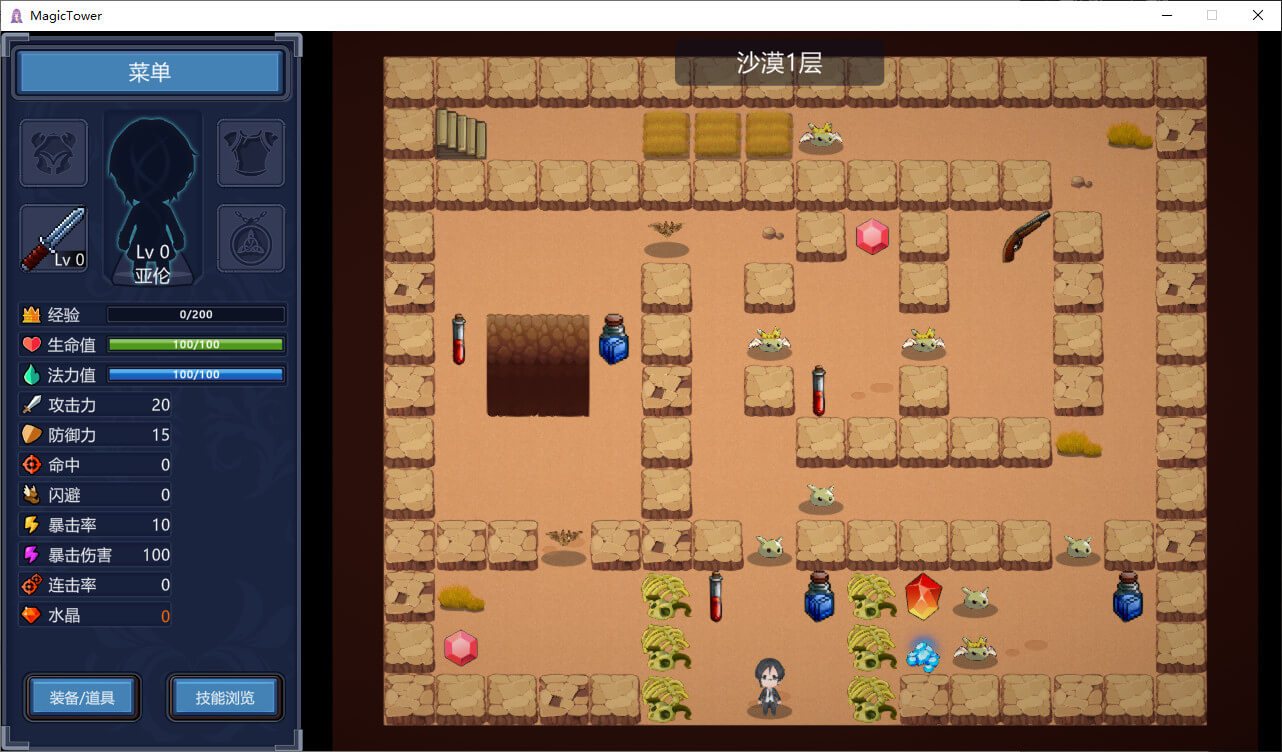Open the 菜单 menu button

coord(150,72)
